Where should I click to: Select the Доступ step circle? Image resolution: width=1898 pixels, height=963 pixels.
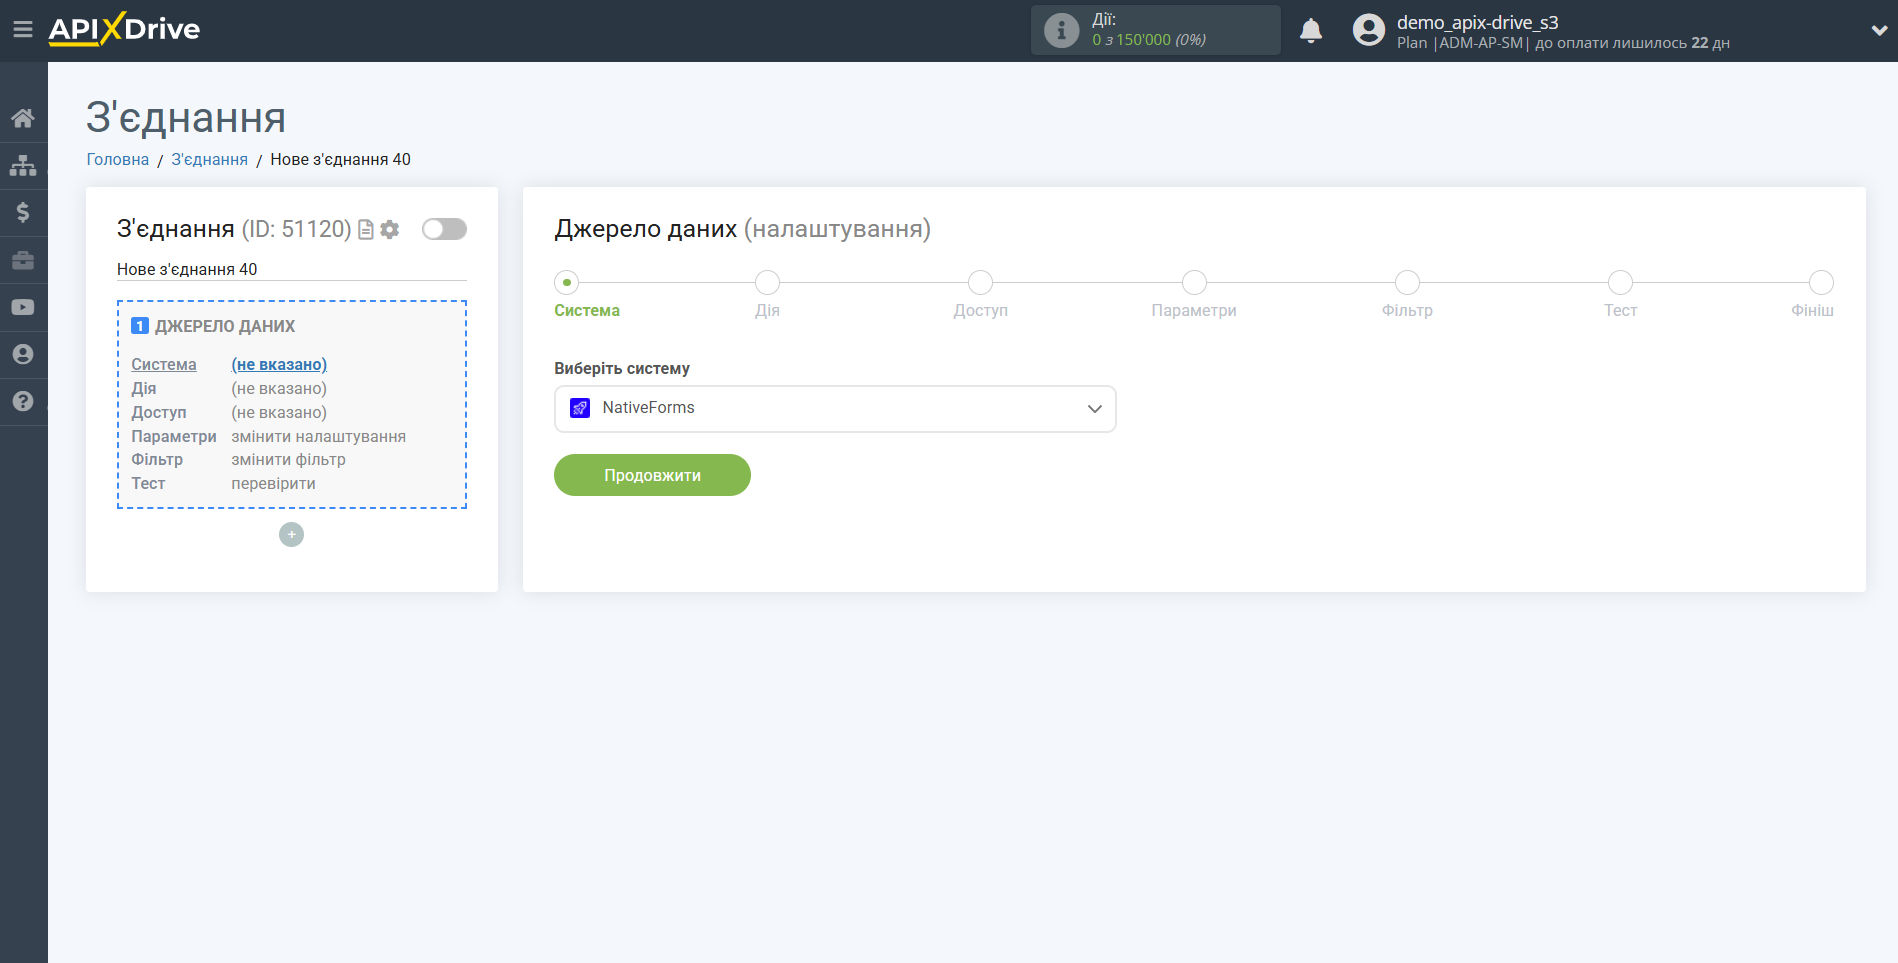tap(981, 283)
